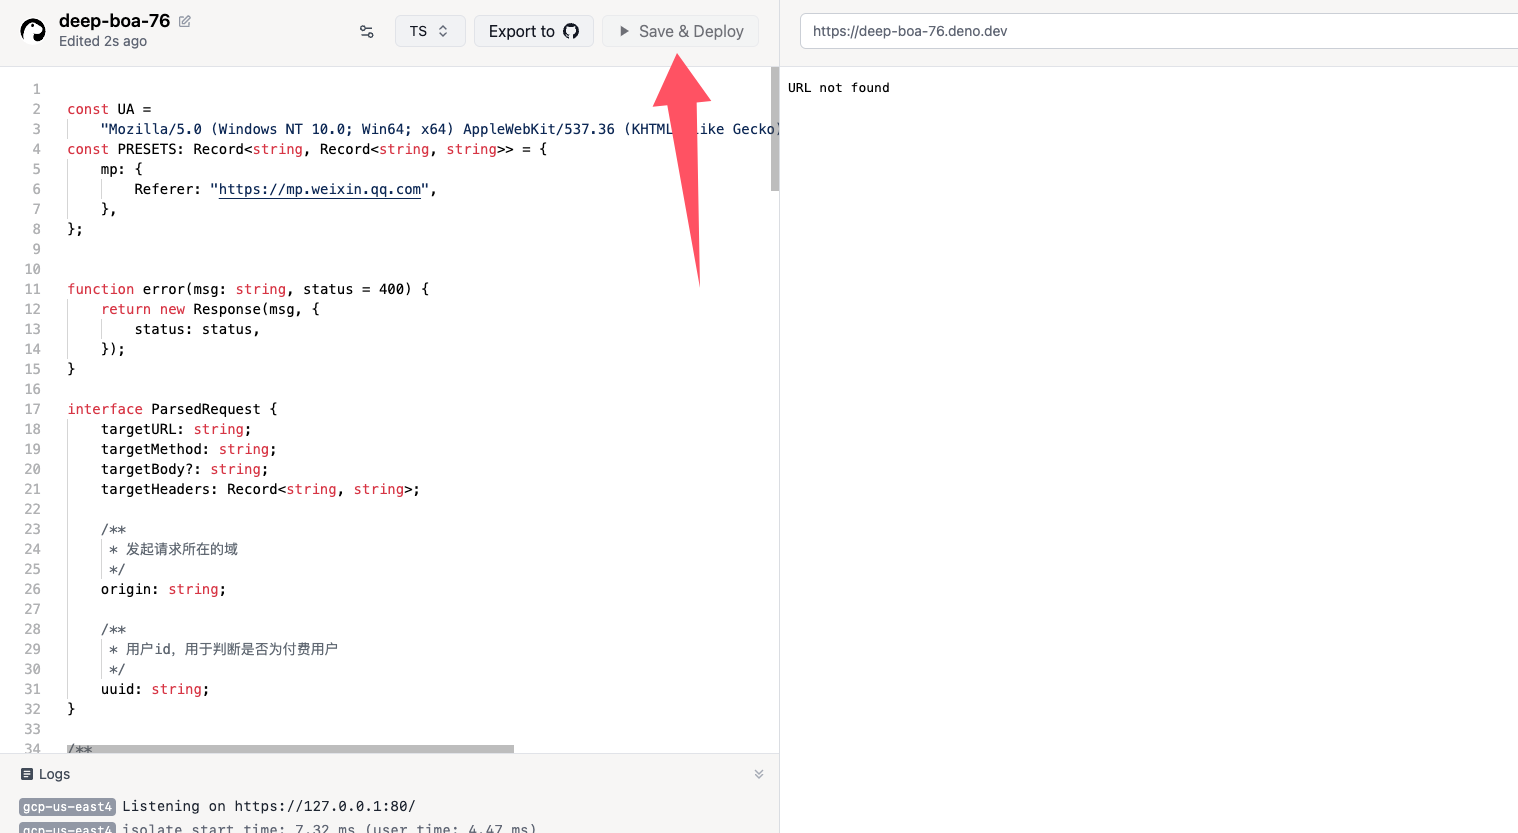The height and width of the screenshot is (833, 1518).
Task: Click the 'URL not found' preview text
Action: pyautogui.click(x=838, y=88)
